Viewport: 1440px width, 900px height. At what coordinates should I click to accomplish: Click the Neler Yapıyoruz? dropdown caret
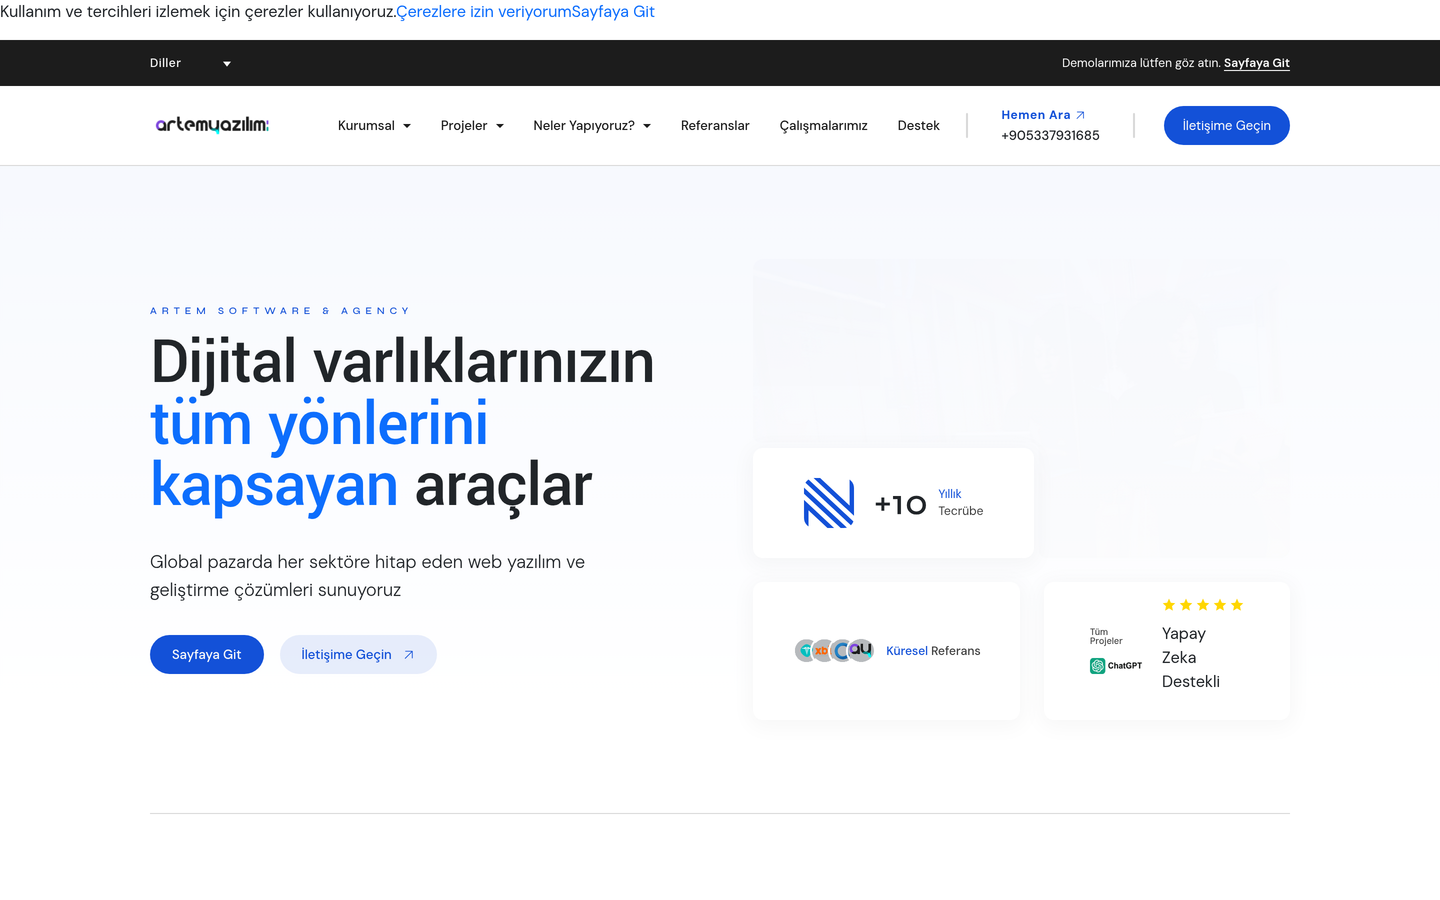point(647,126)
